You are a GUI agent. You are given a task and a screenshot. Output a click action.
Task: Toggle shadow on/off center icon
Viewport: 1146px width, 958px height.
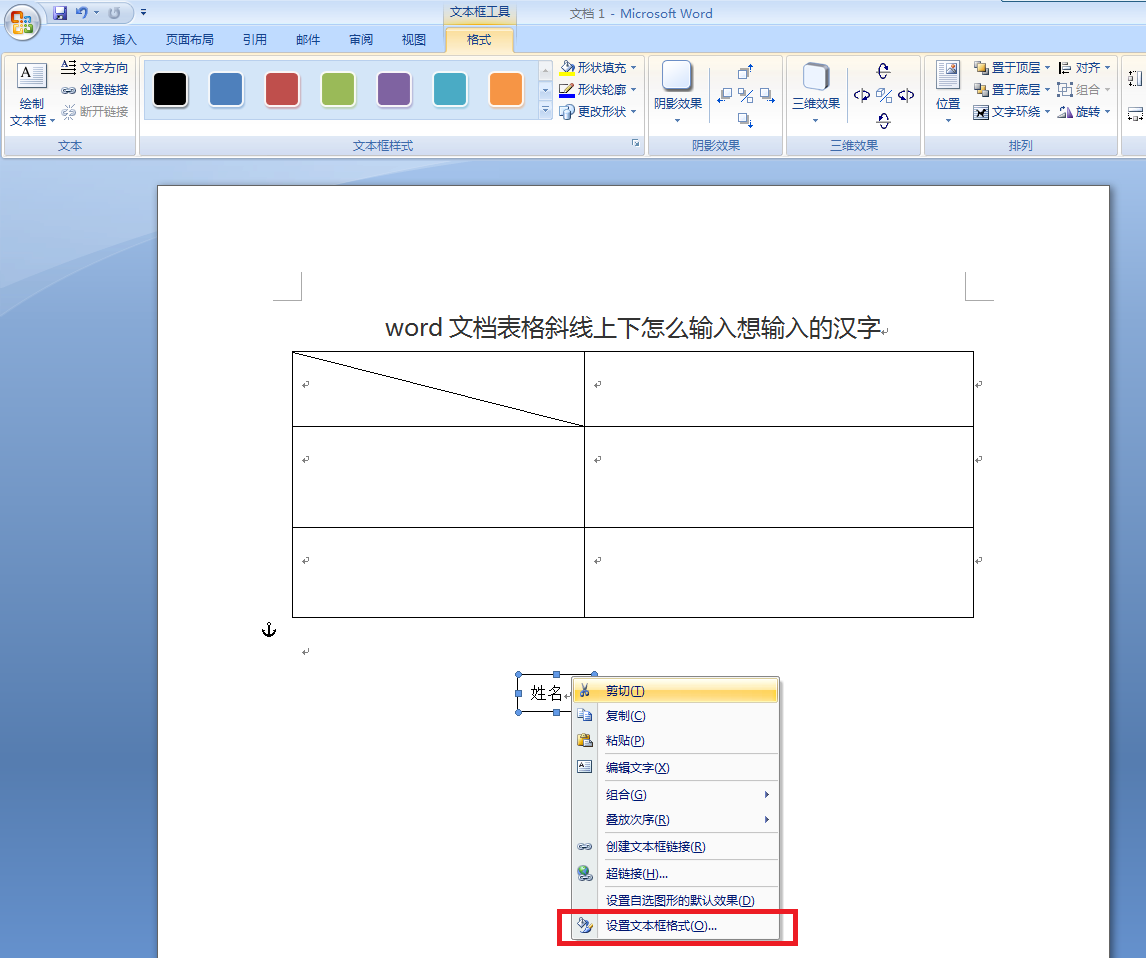click(745, 95)
